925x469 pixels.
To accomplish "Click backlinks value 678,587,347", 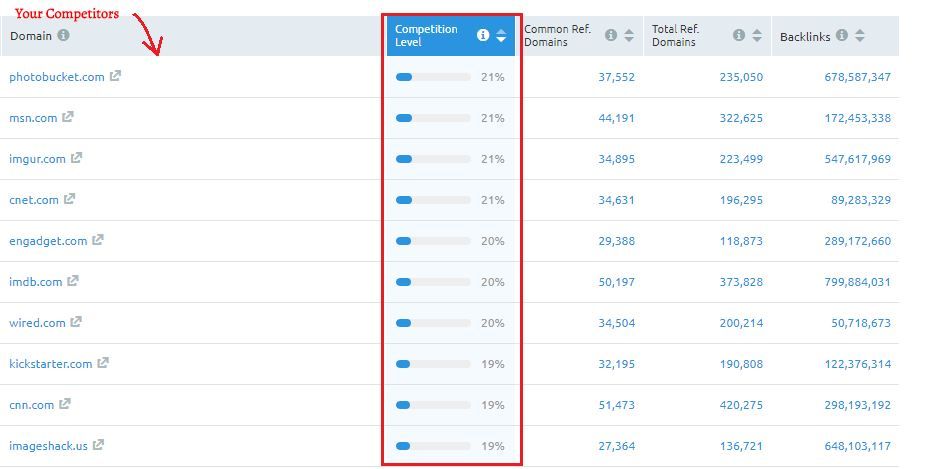I will pyautogui.click(x=858, y=77).
